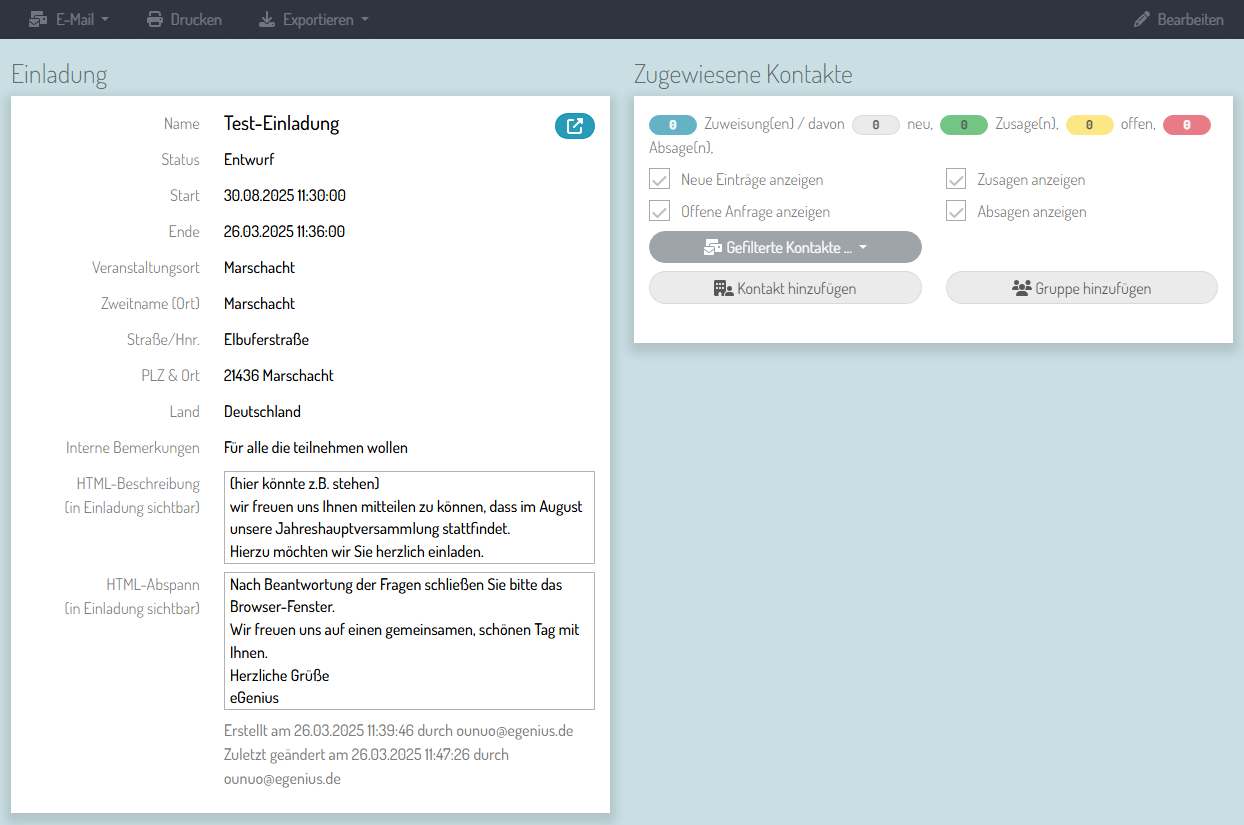Screen dimensions: 1244x825
Task: Click the Drucken toolbar label
Action: 196,19
